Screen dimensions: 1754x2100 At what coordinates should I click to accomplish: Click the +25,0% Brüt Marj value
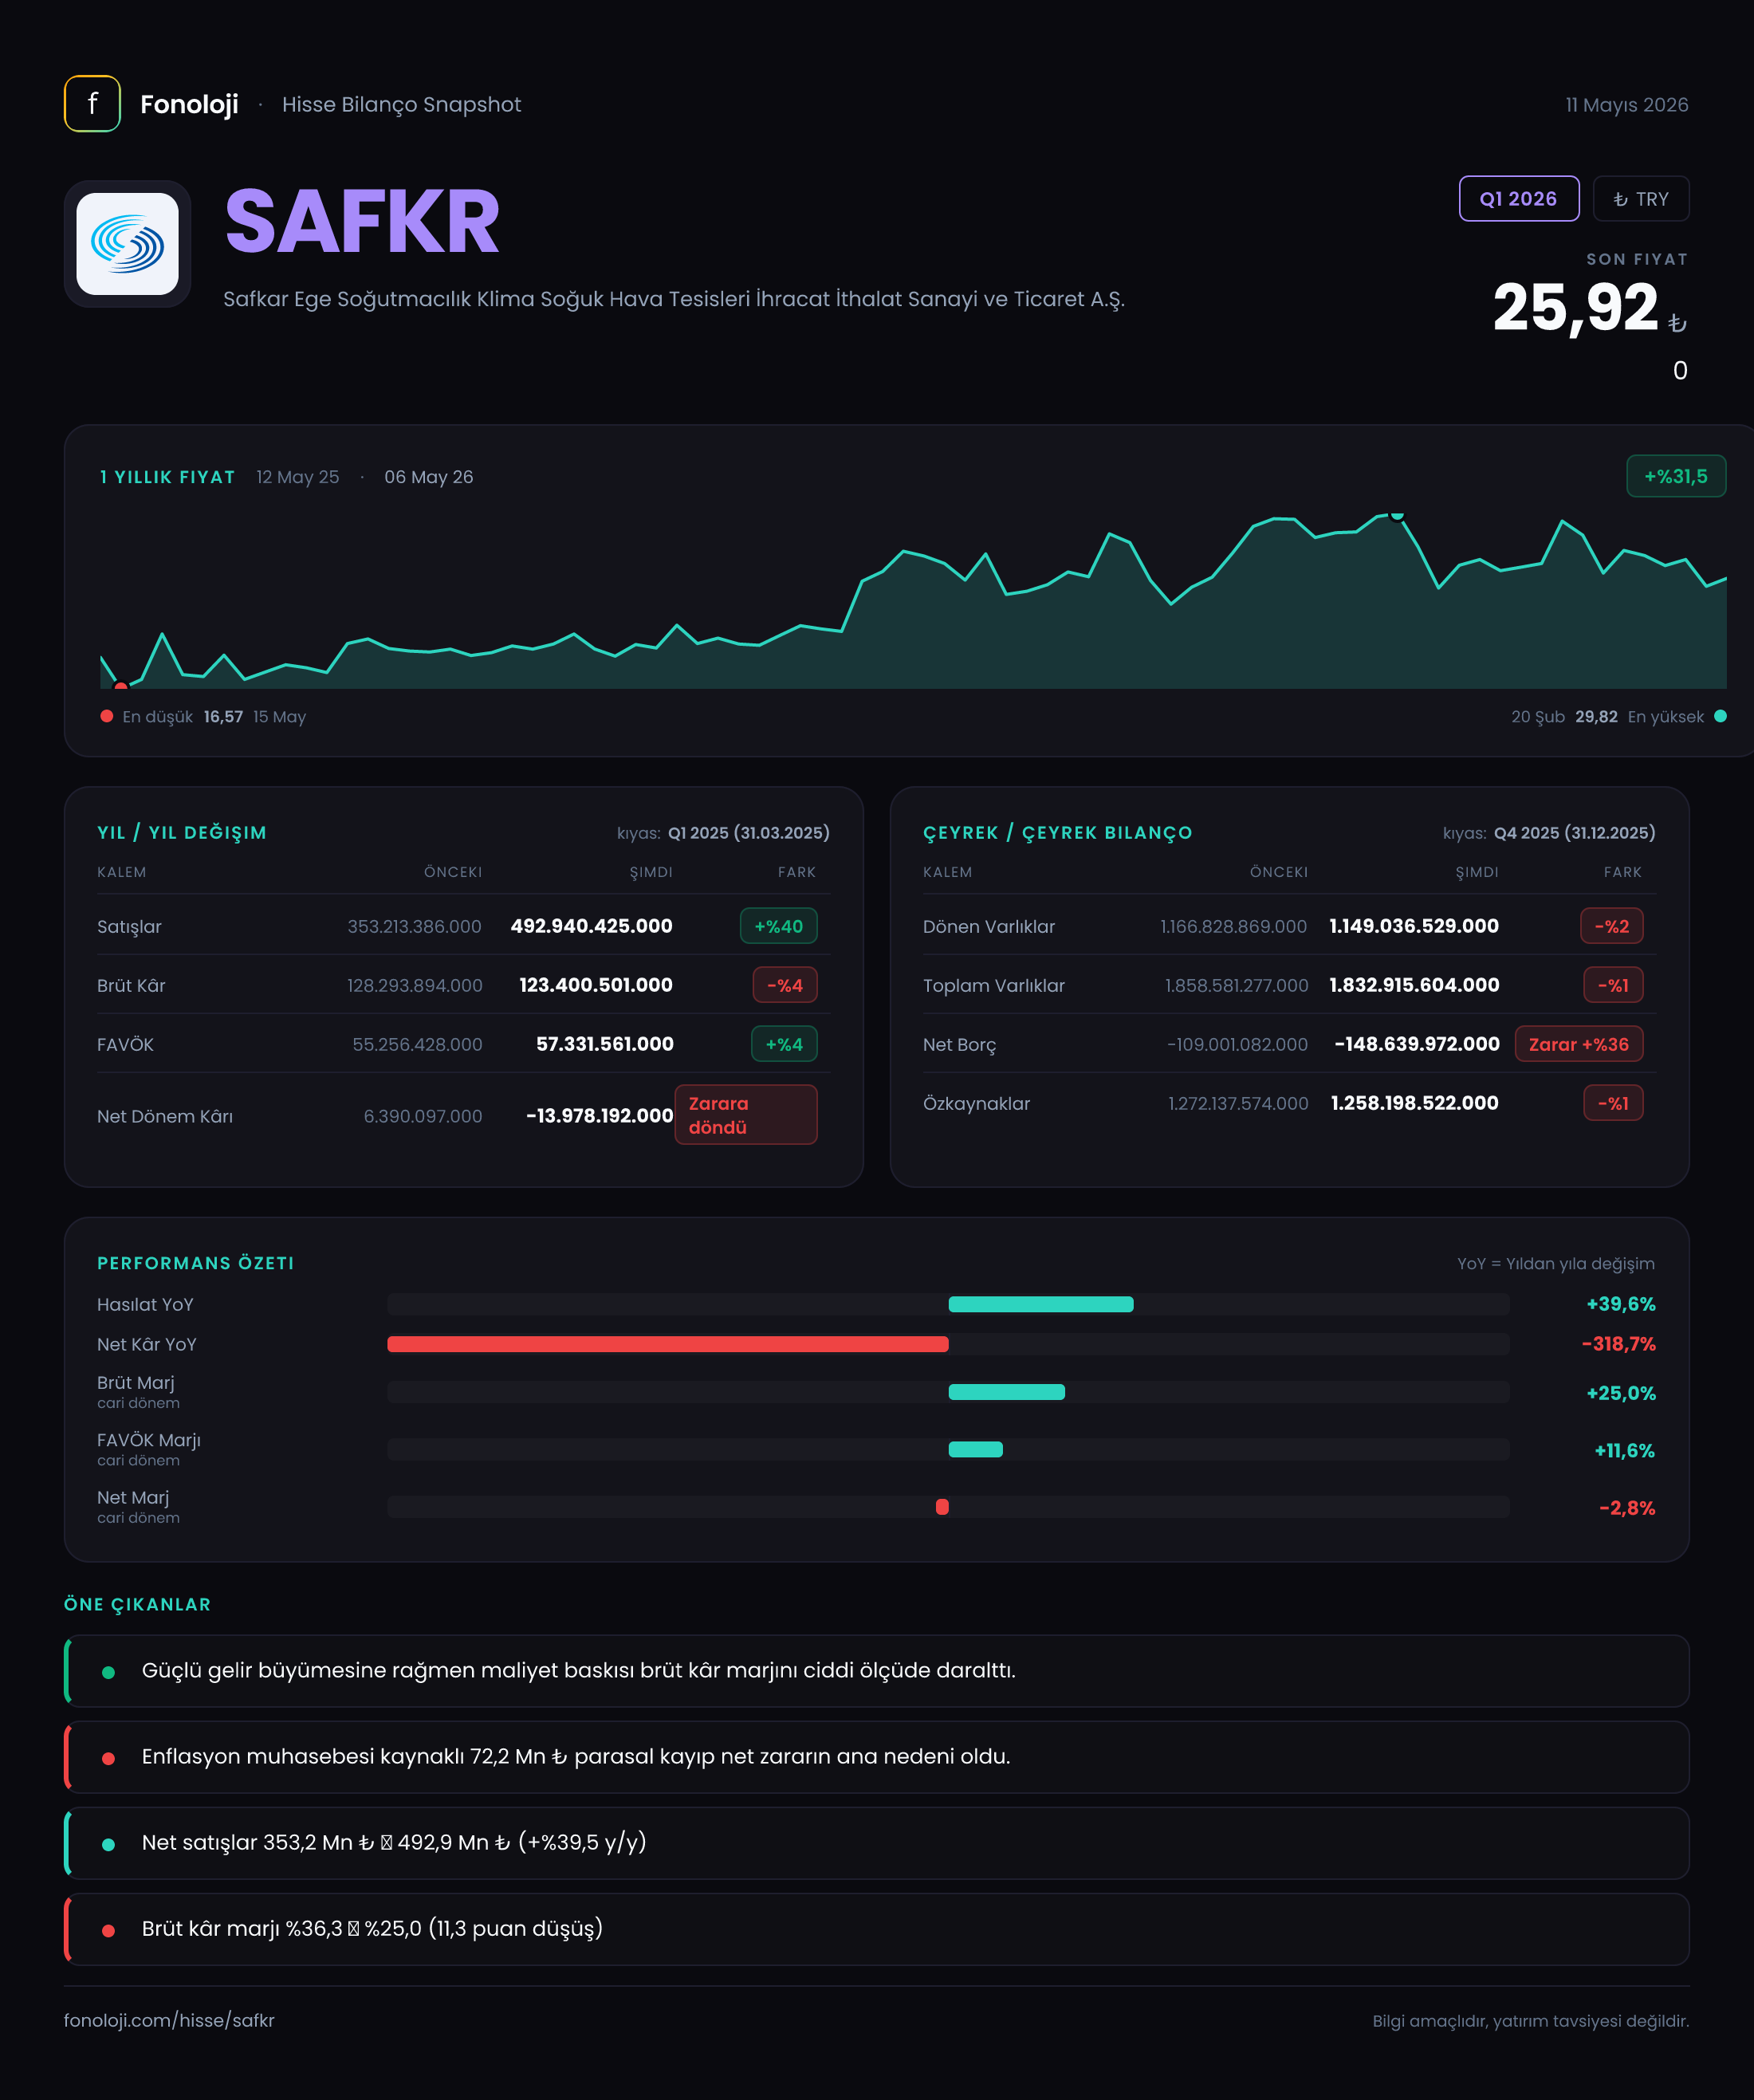pyautogui.click(x=1620, y=1393)
